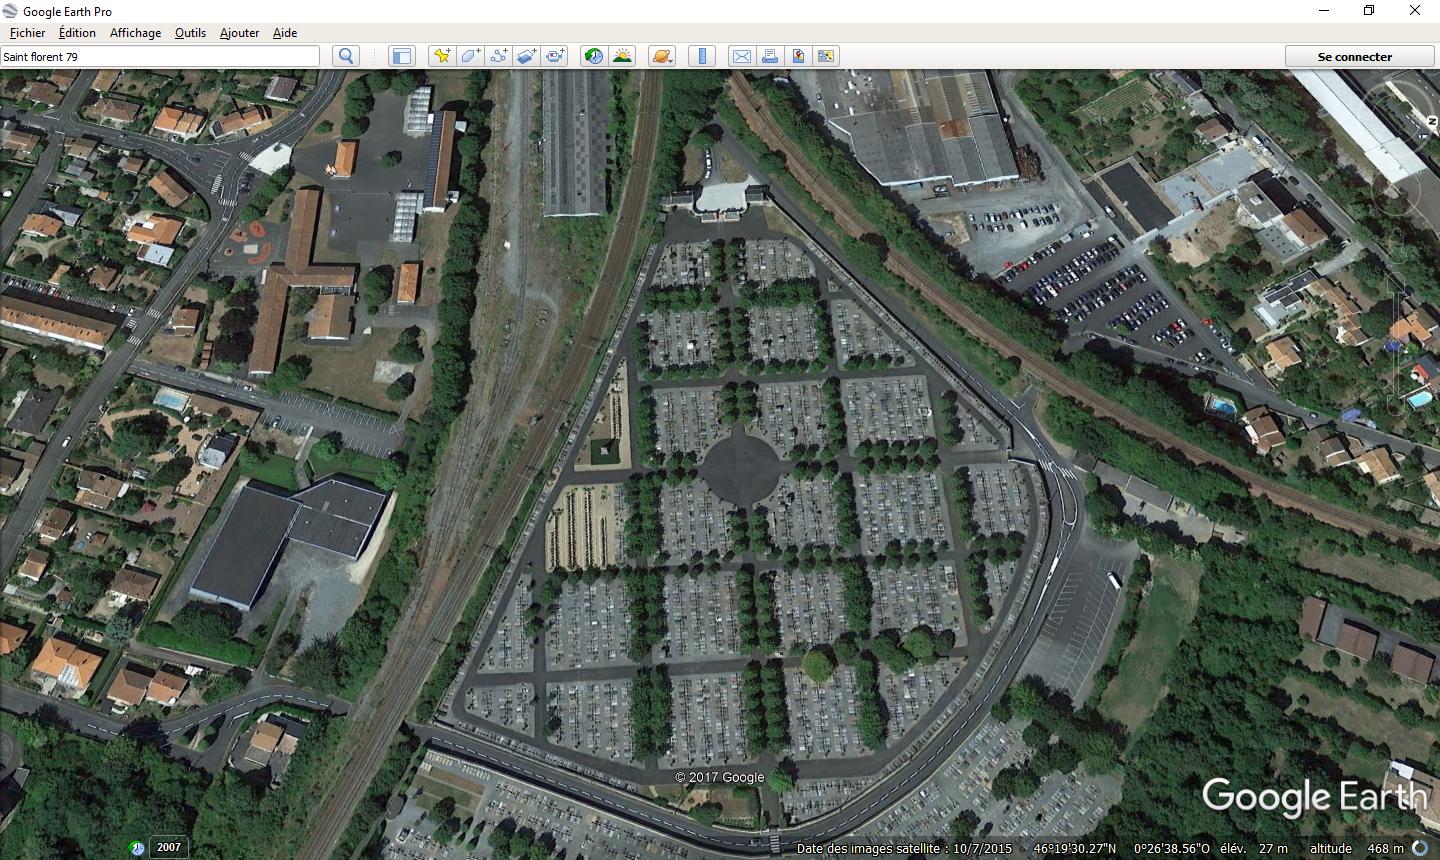Open the planet switcher dropdown
Viewport: 1440px width, 860px height.
coord(662,56)
